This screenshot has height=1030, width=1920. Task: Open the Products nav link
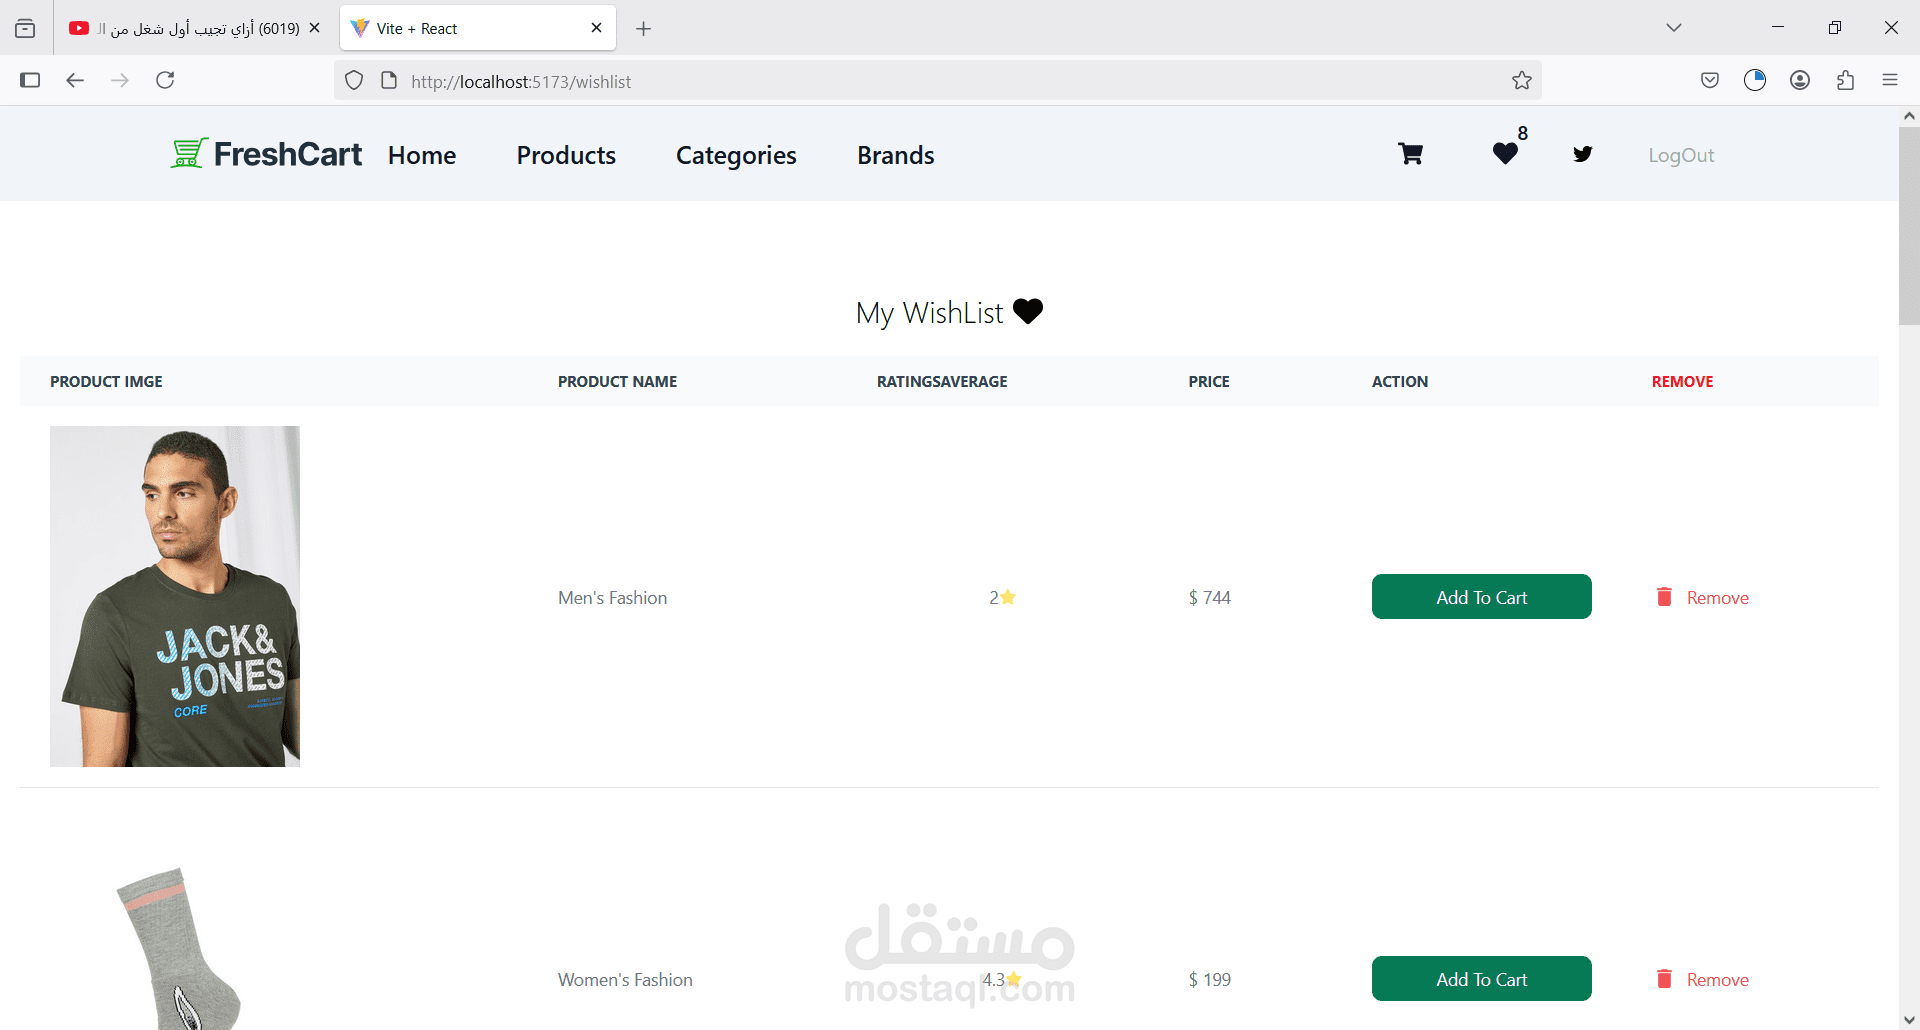[x=566, y=155]
